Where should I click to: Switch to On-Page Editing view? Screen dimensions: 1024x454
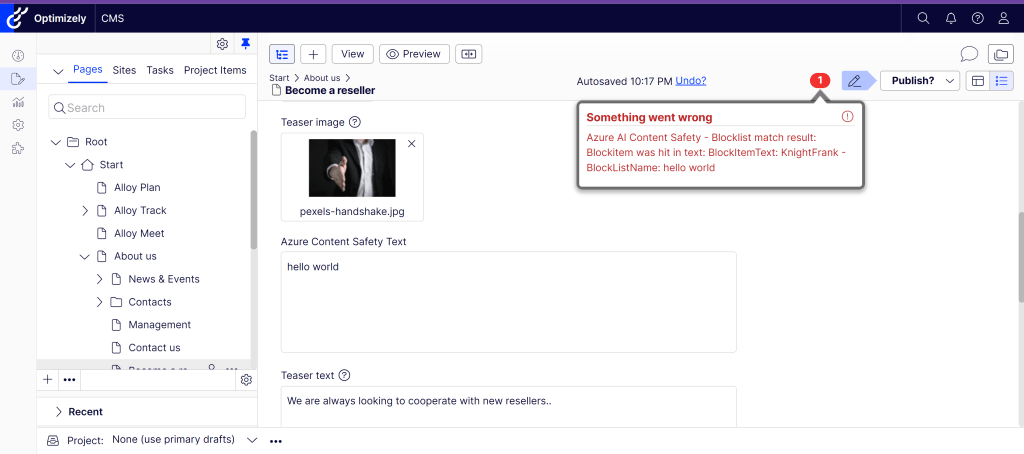[x=978, y=81]
